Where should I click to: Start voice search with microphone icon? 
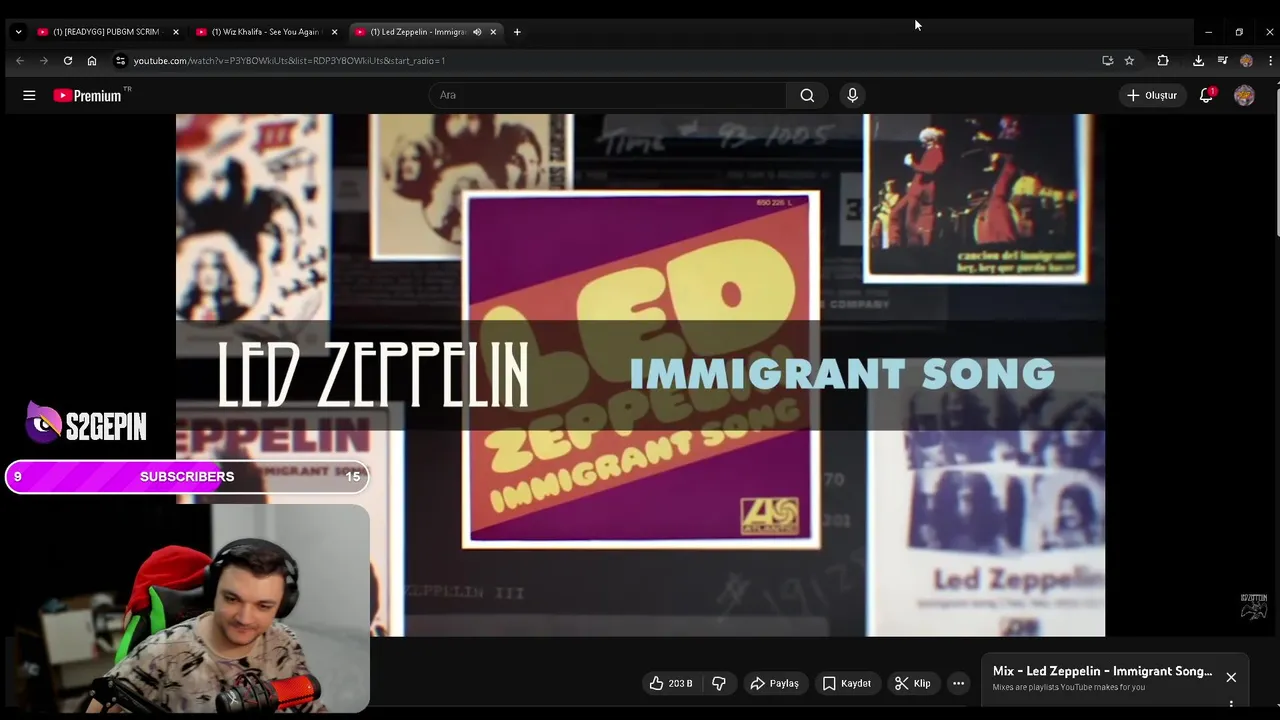852,95
